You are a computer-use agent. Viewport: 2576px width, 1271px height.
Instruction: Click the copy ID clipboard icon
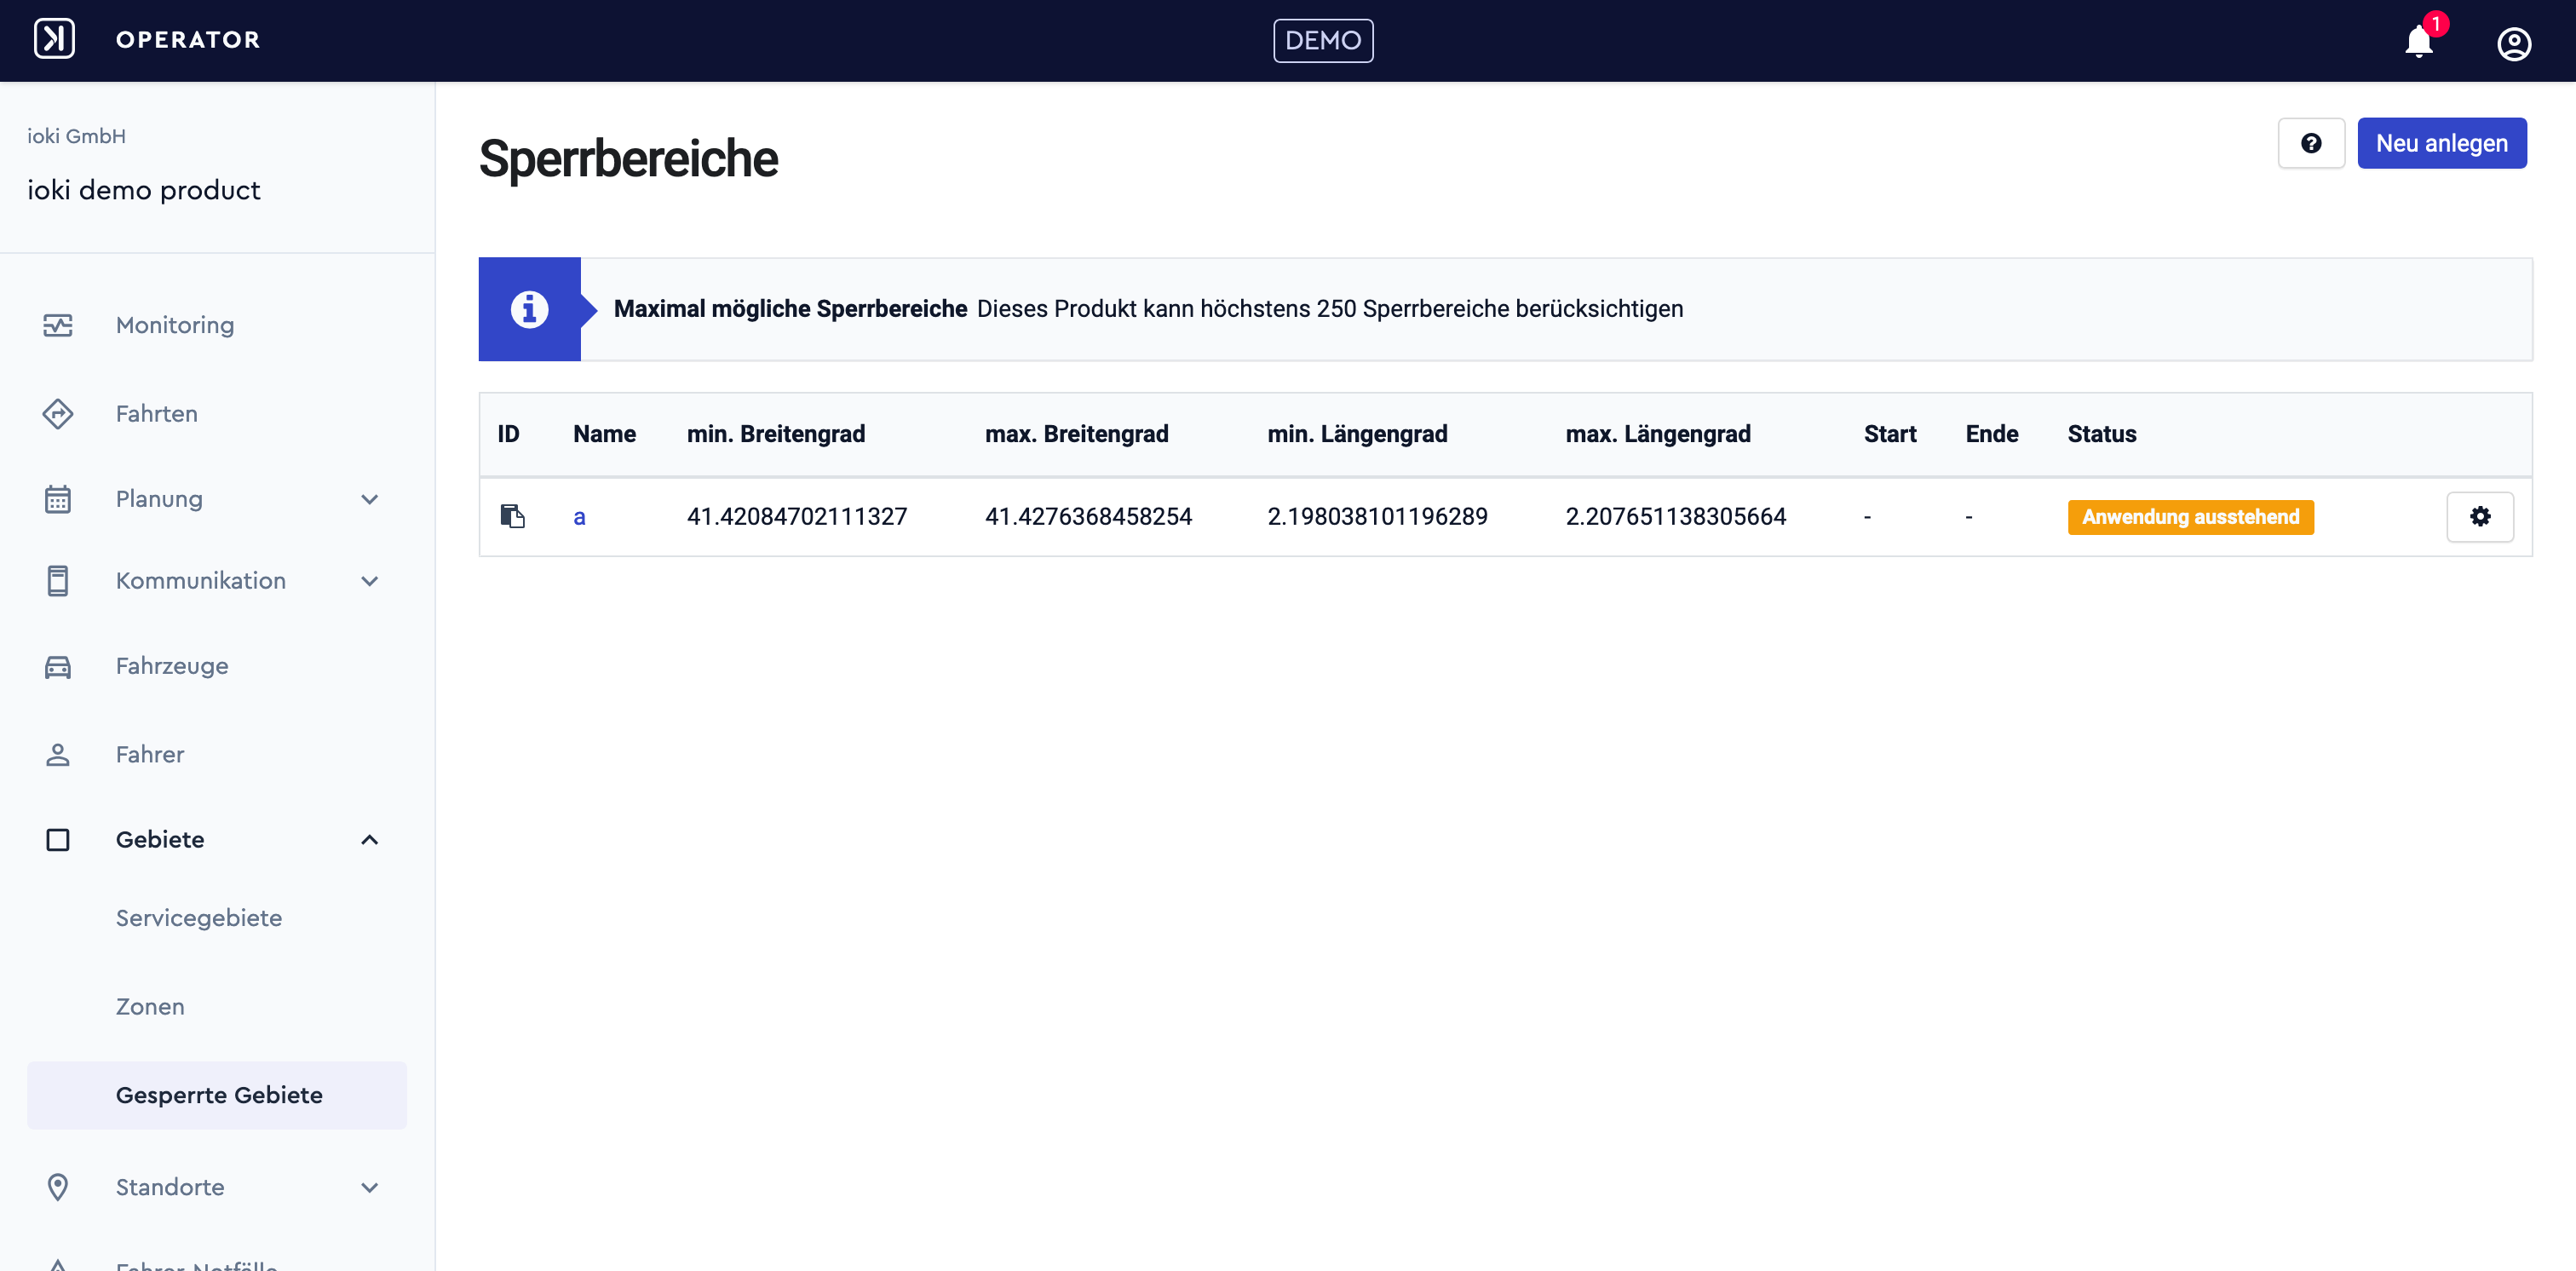coord(512,516)
